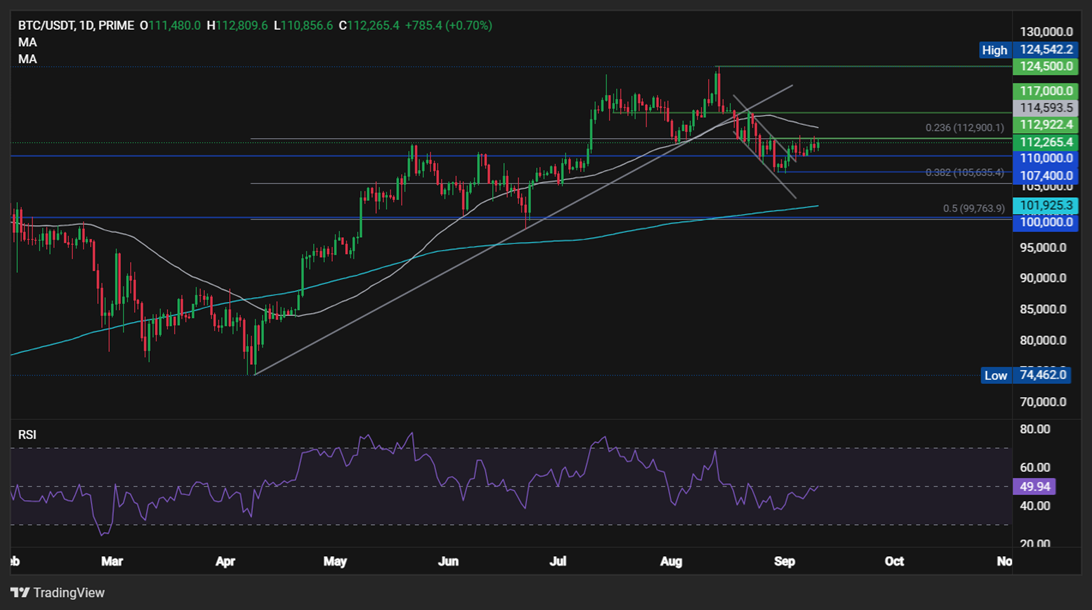Select the 124,500.0 green price label
Screen dimensions: 1092x610
[1046, 67]
